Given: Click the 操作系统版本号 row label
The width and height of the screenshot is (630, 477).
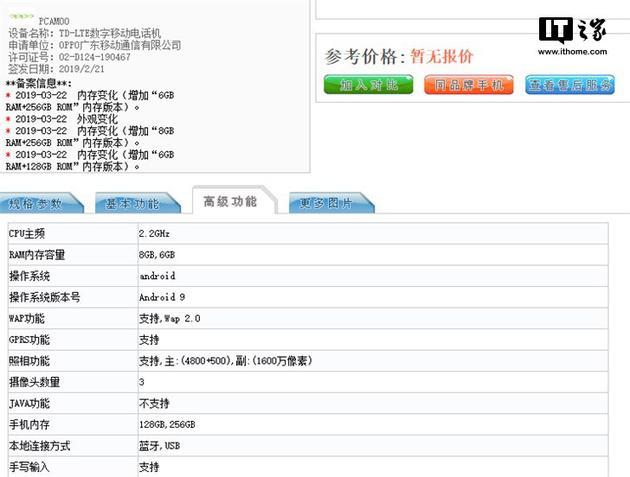Looking at the screenshot, I should coord(45,297).
